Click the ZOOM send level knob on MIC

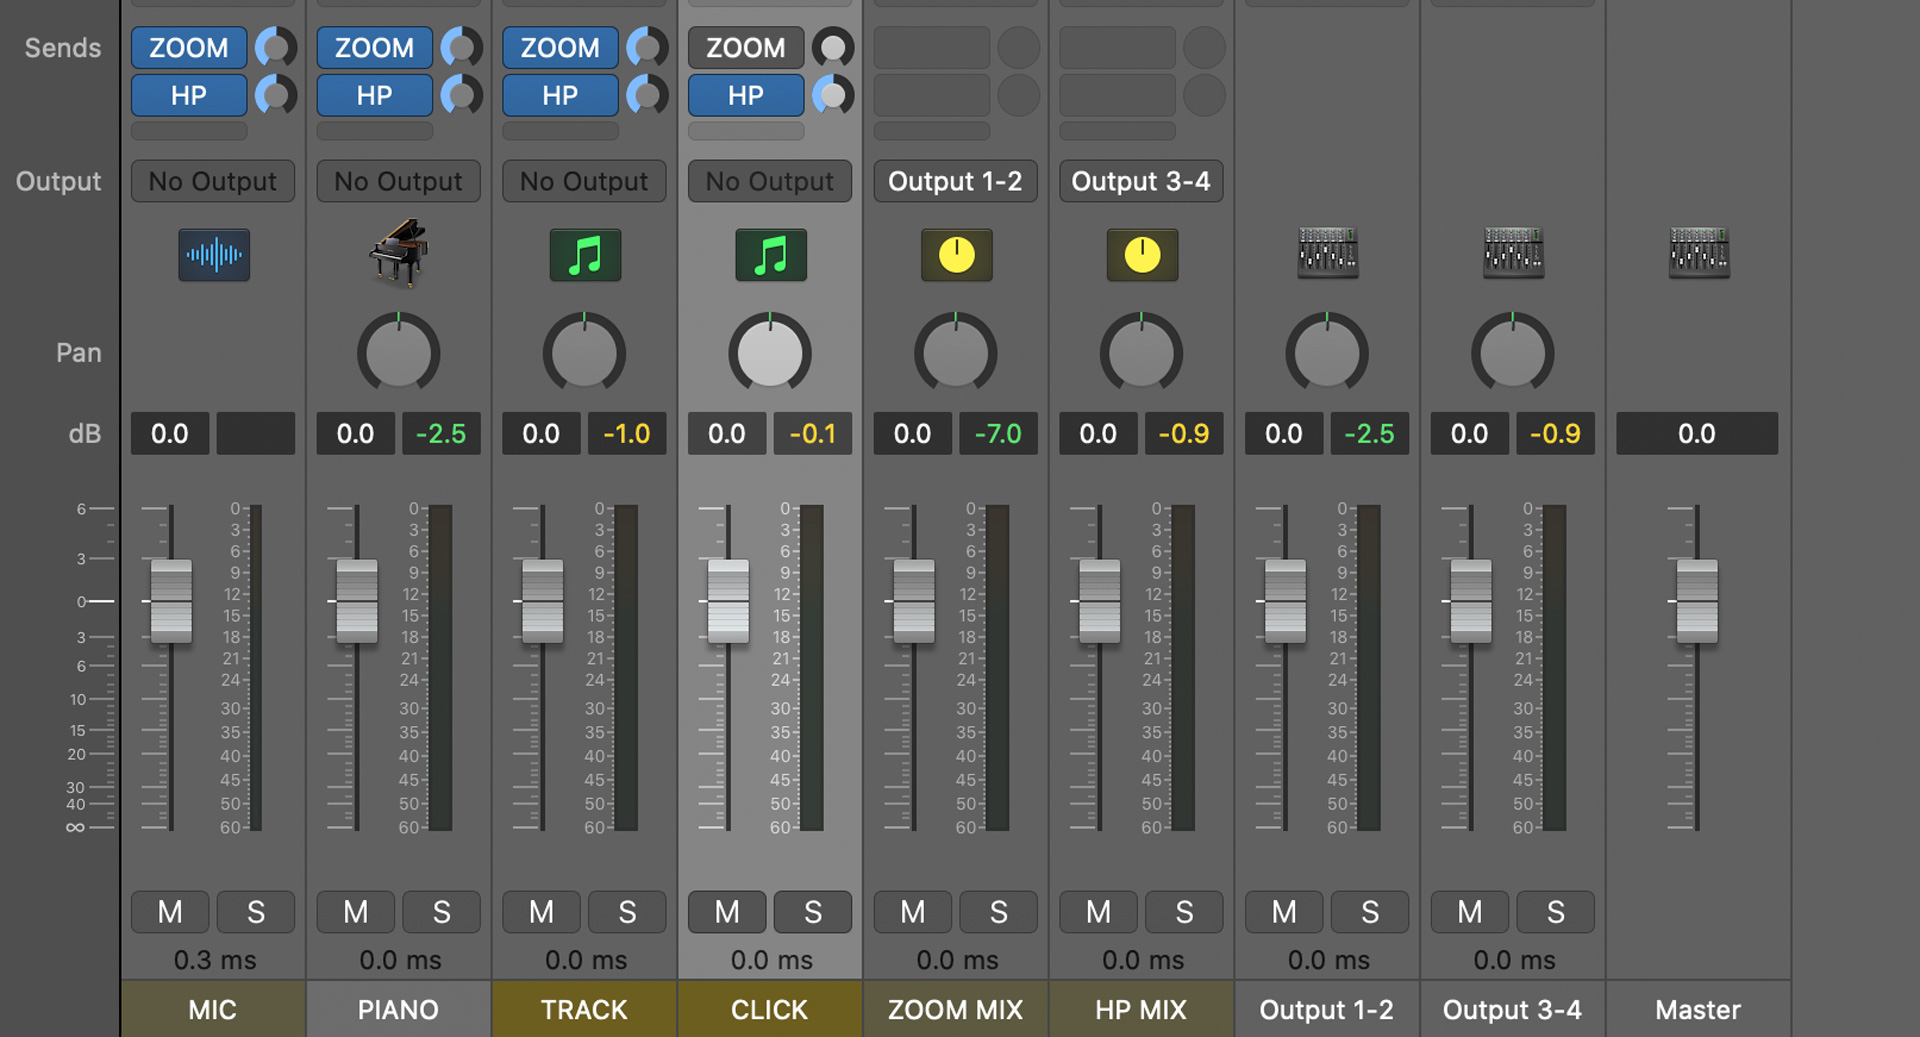pos(276,47)
